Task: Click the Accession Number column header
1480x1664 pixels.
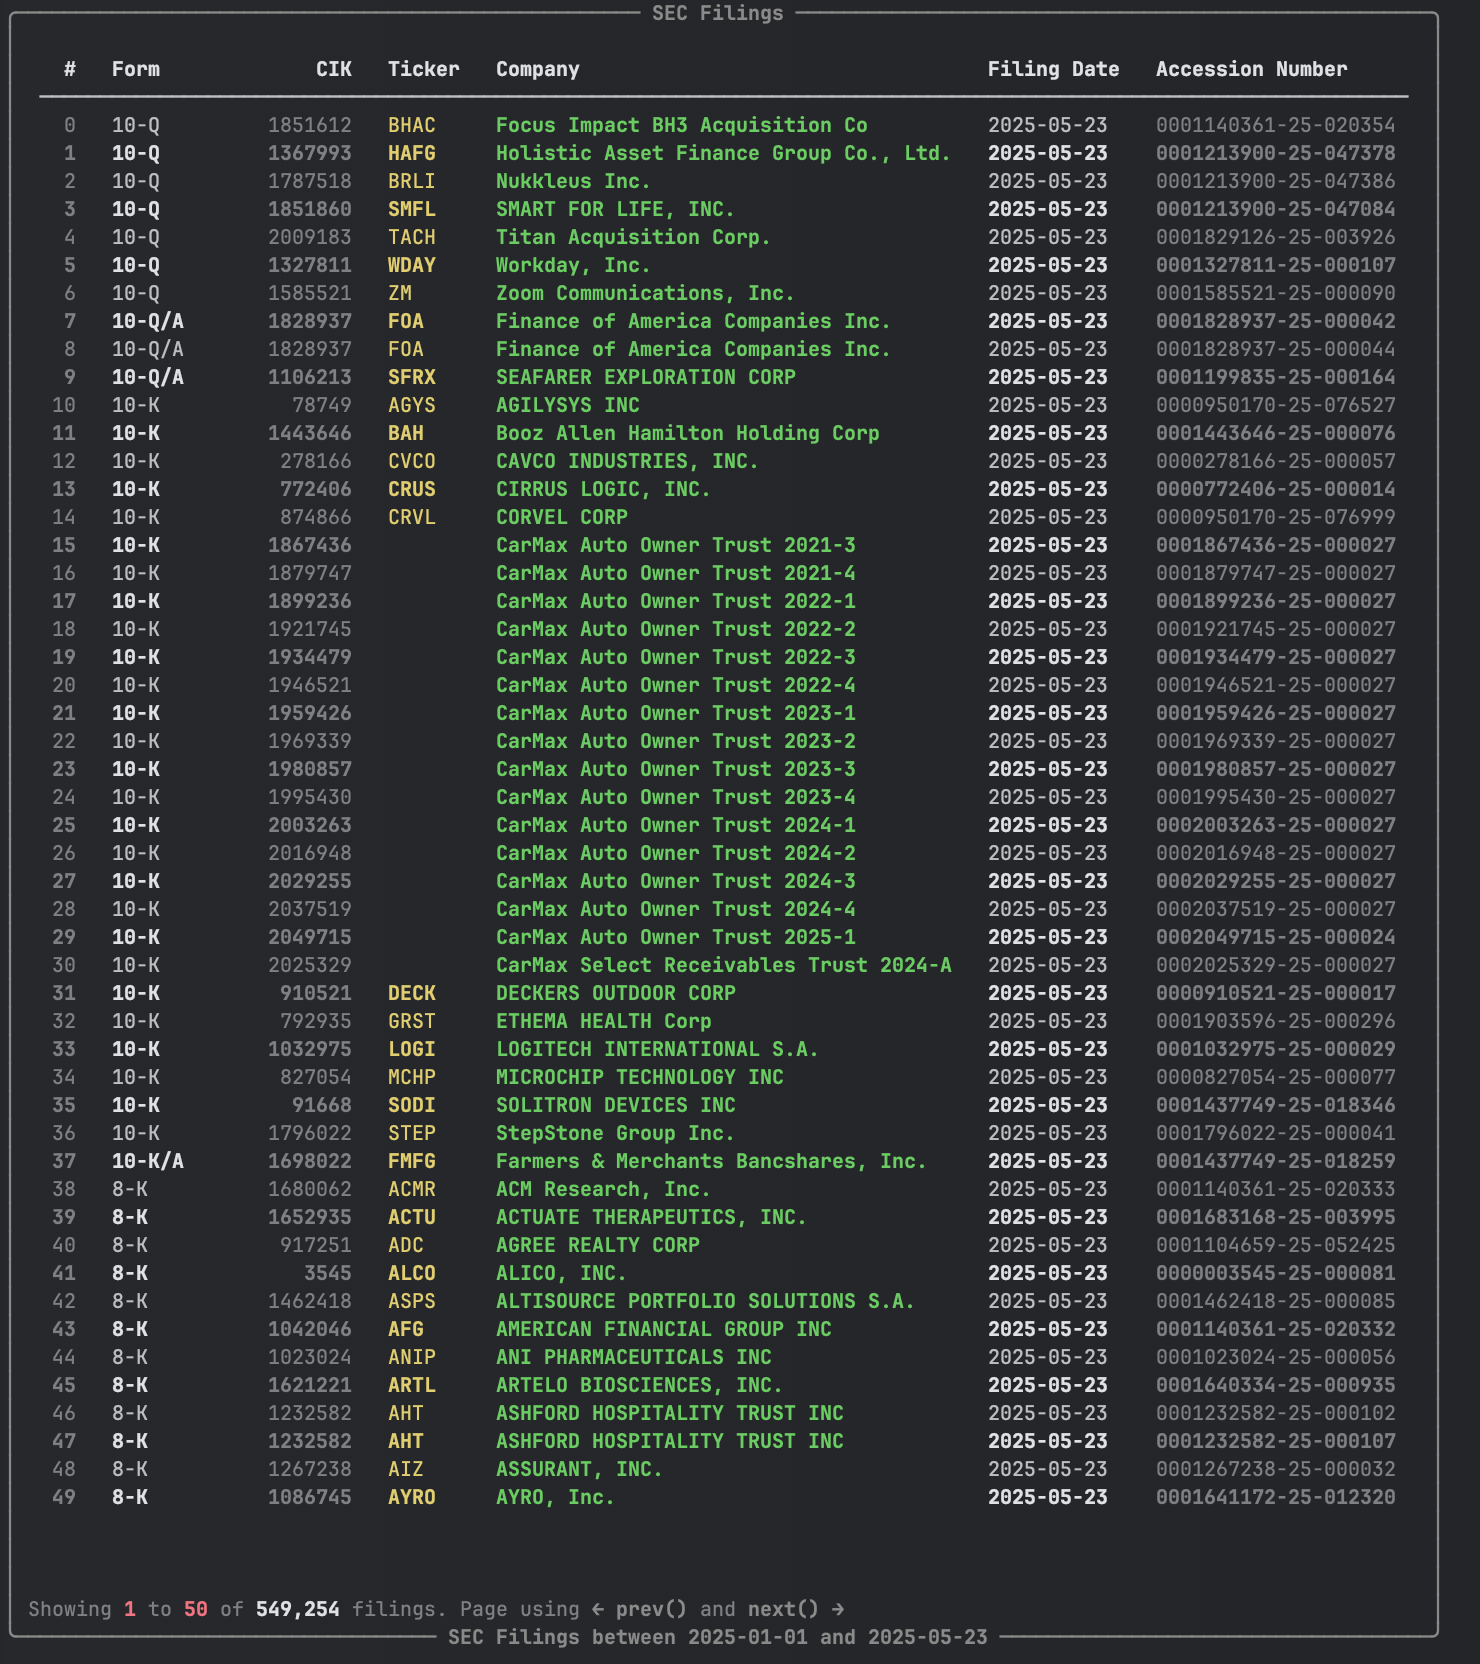Action: tap(1251, 69)
